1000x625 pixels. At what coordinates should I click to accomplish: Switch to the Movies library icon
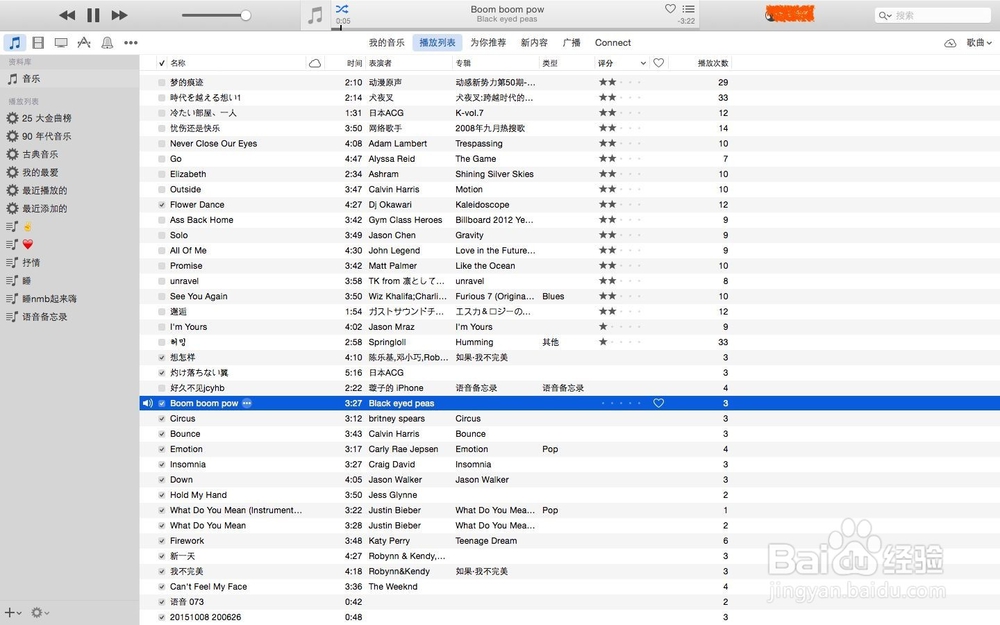coord(38,43)
